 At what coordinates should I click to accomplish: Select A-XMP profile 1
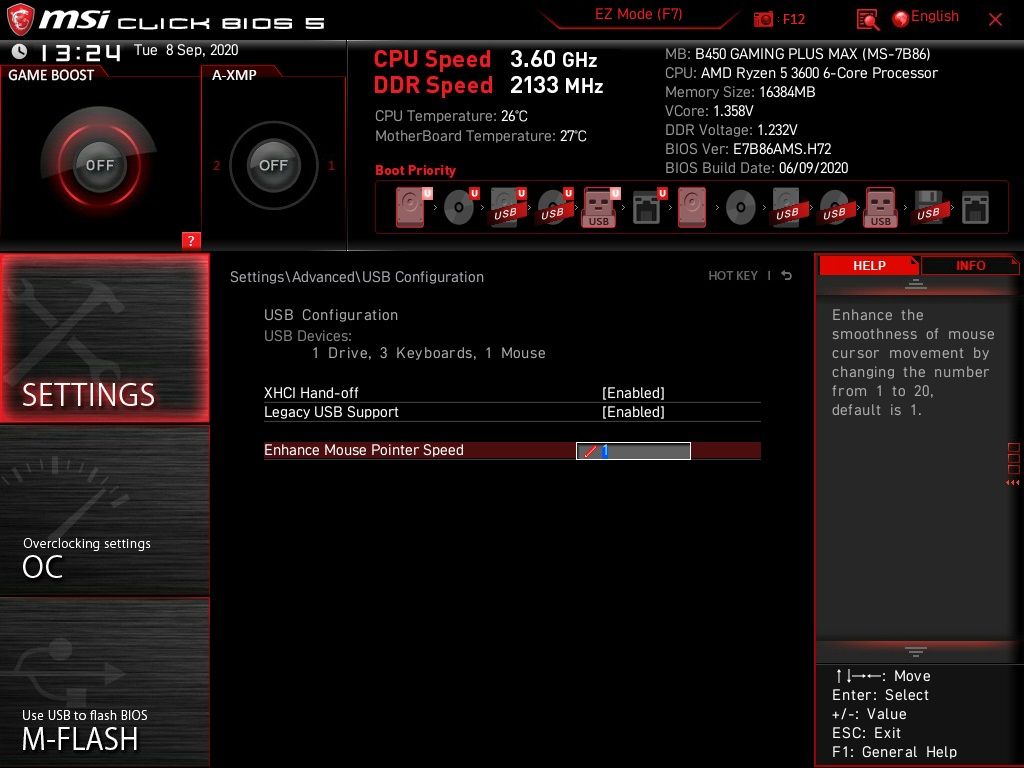pyautogui.click(x=331, y=165)
